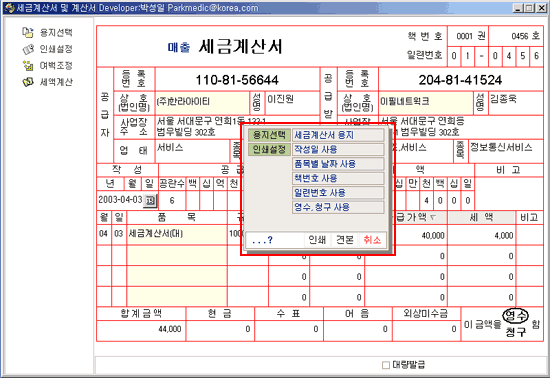550x378 pixels.
Task: Click the circled 영수 stamp mark
Action: 515,316
